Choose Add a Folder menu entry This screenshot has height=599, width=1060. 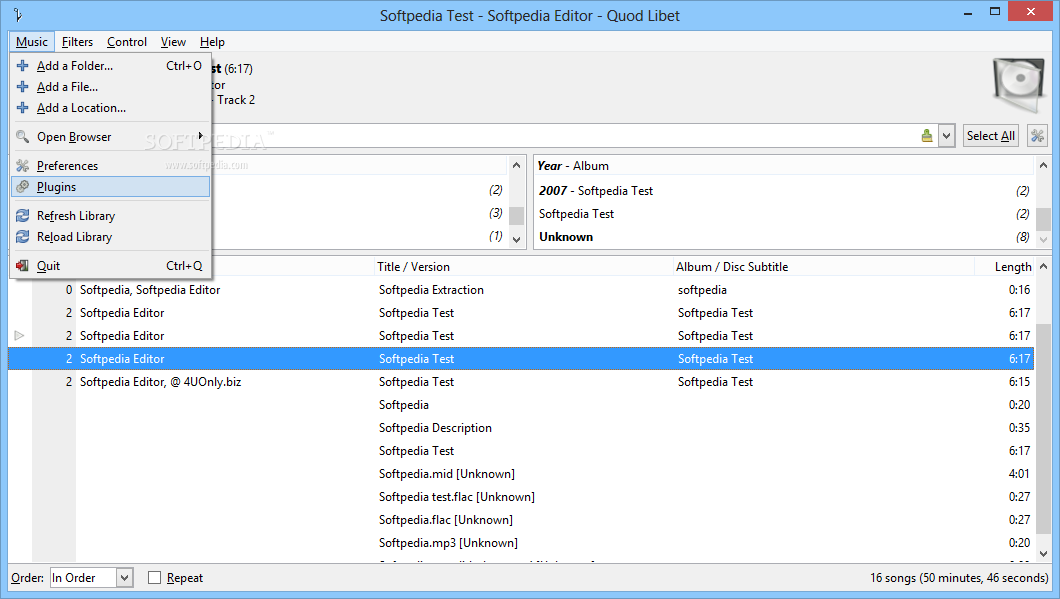(x=111, y=66)
